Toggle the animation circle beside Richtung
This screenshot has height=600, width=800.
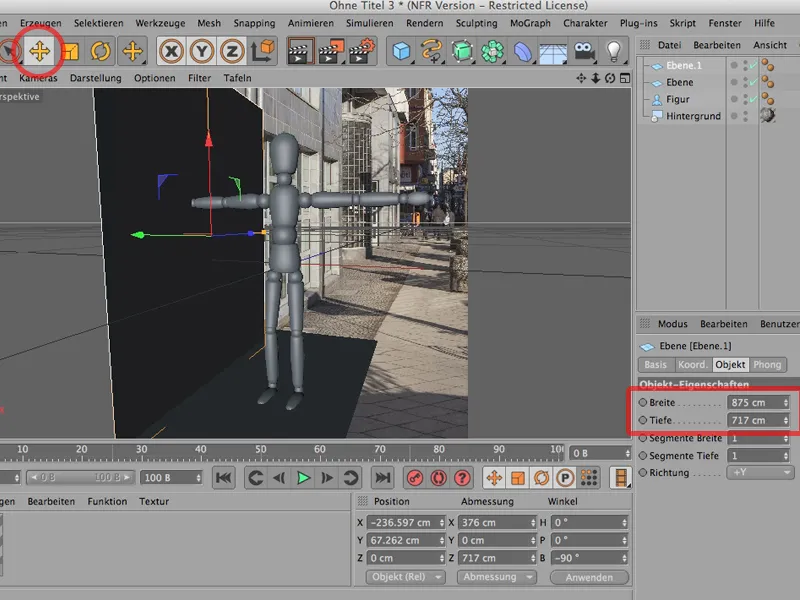[x=643, y=472]
